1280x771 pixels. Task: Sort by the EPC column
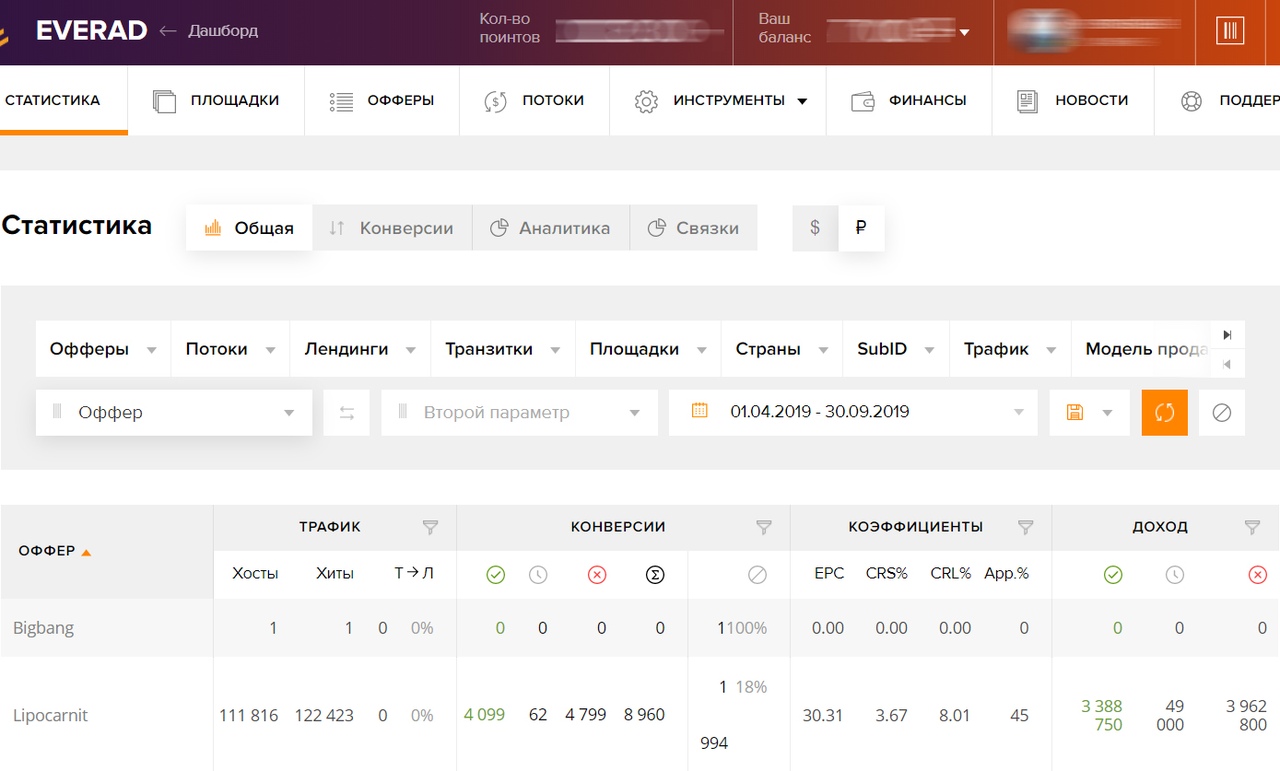pyautogui.click(x=829, y=573)
